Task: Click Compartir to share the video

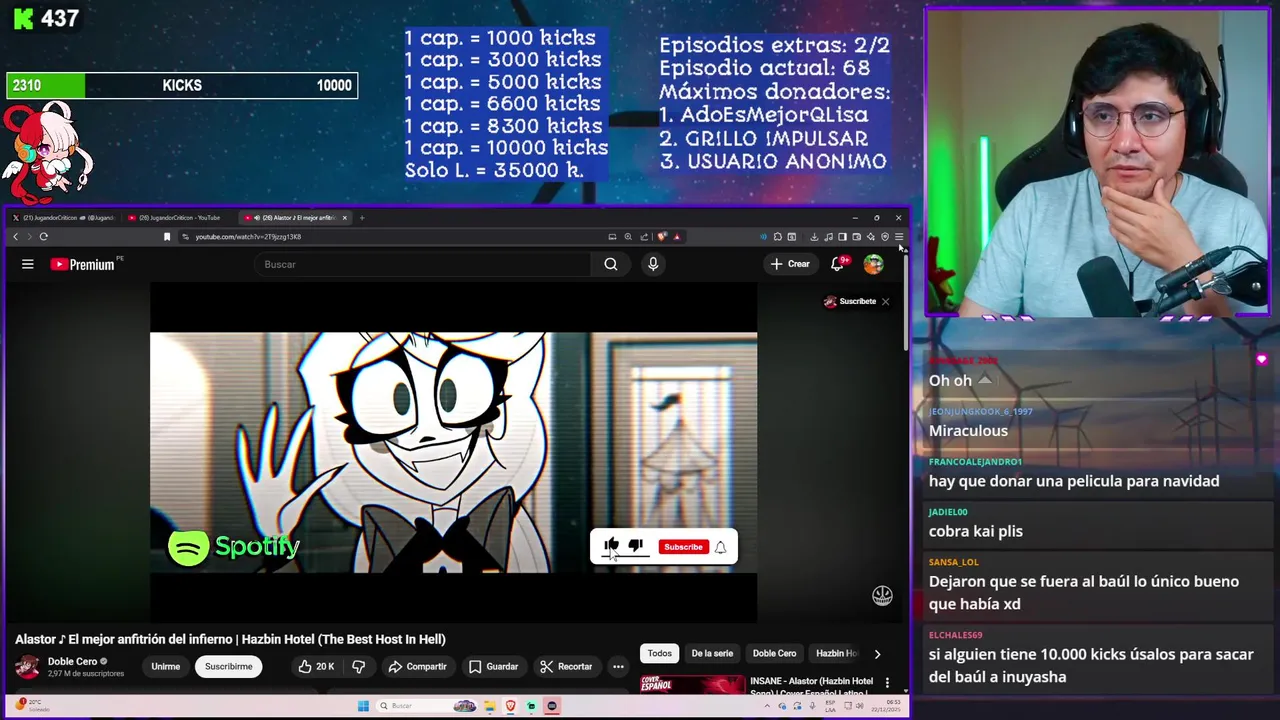Action: pyautogui.click(x=418, y=666)
